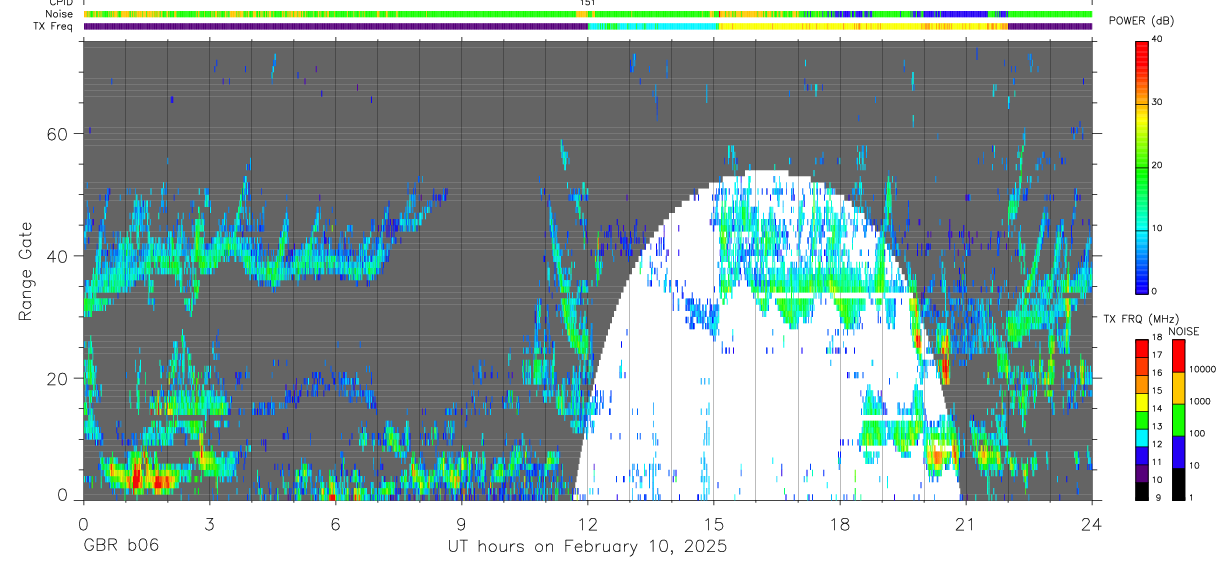This screenshot has width=1228, height=567.
Task: Click the 100 label on the NOISE scale
Action: 1196,433
